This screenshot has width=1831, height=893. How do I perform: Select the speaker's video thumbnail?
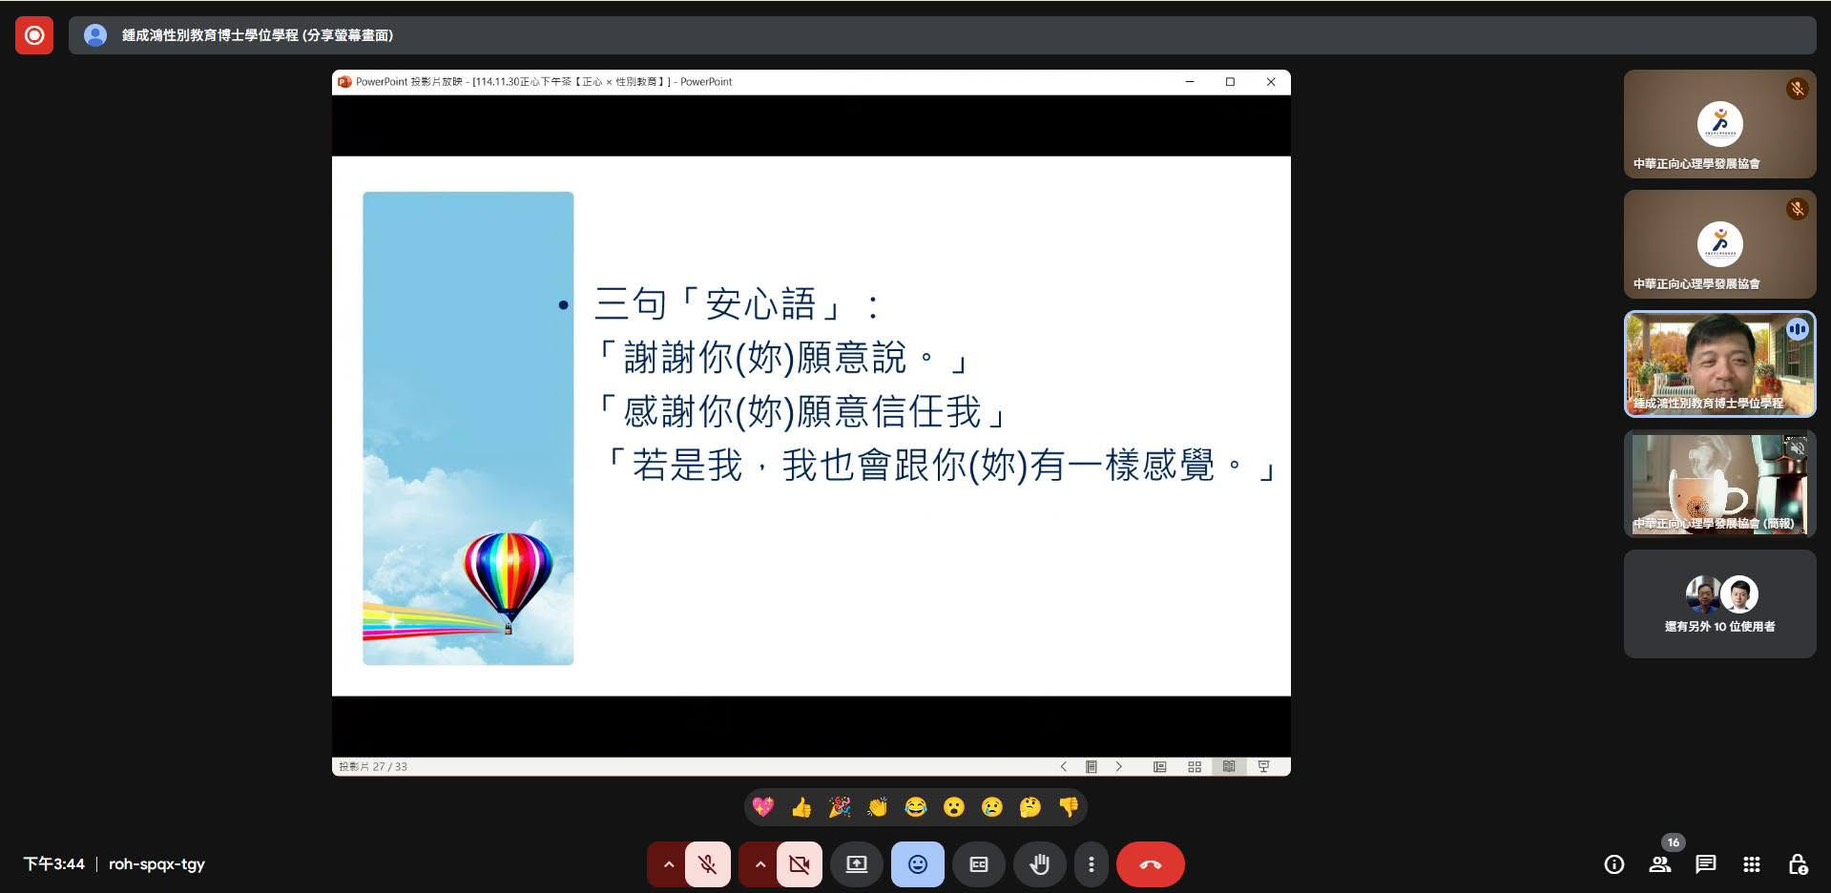pos(1719,364)
